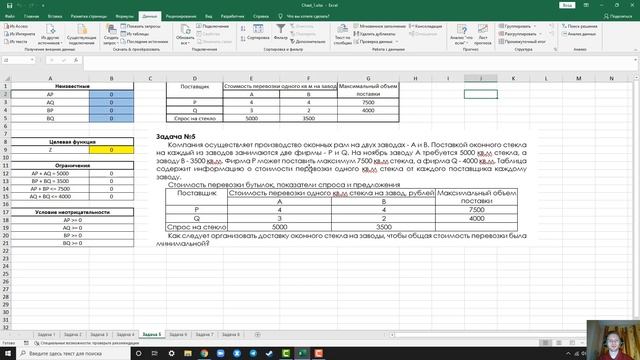Sort descending with the Z-A icon
Viewport: 640px width, 360px height.
(x=243, y=39)
